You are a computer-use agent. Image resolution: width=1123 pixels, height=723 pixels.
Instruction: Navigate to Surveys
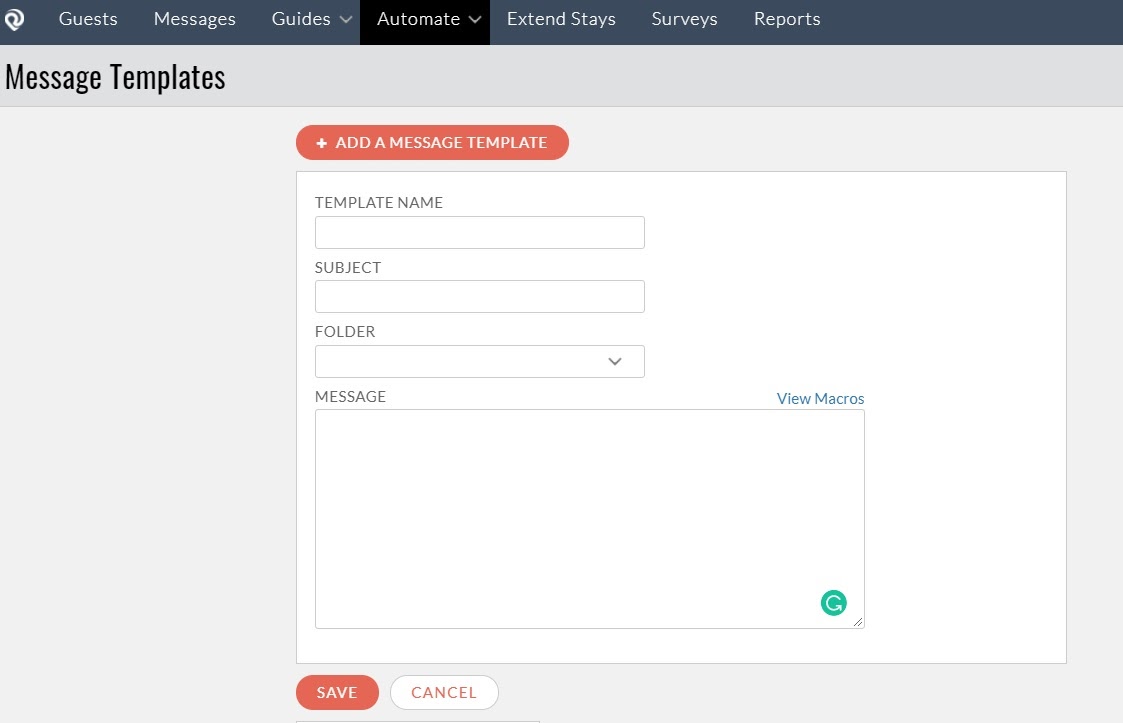pyautogui.click(x=684, y=19)
